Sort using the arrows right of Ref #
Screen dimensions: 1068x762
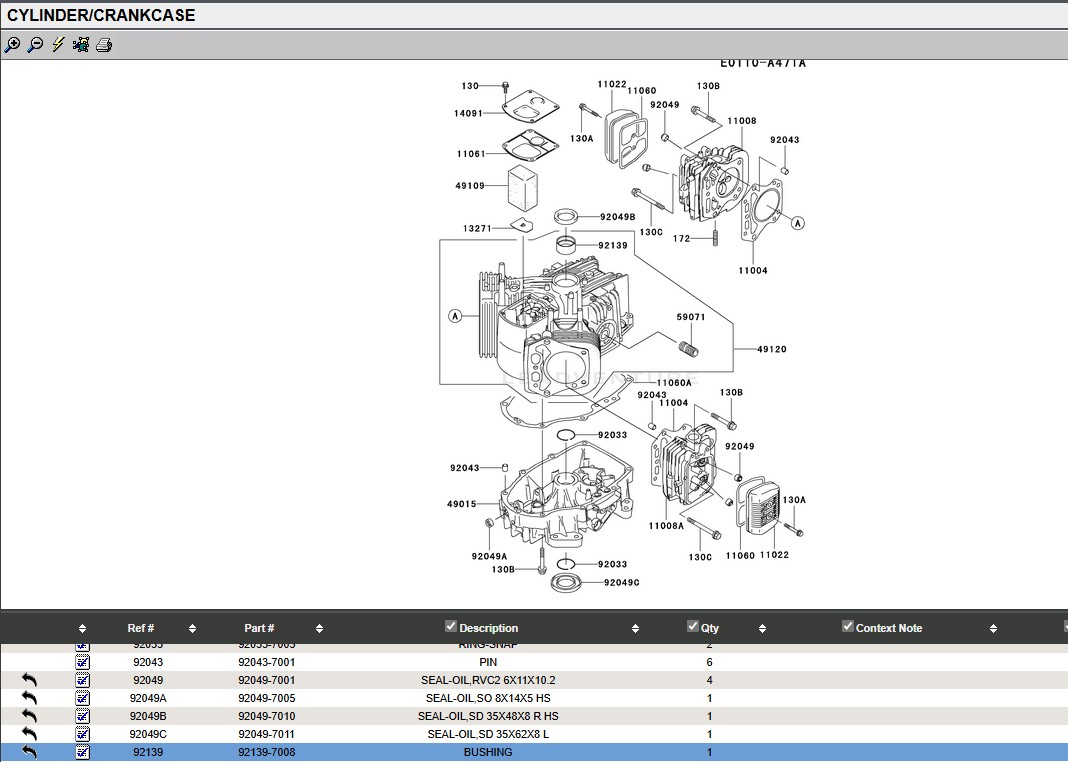192,629
